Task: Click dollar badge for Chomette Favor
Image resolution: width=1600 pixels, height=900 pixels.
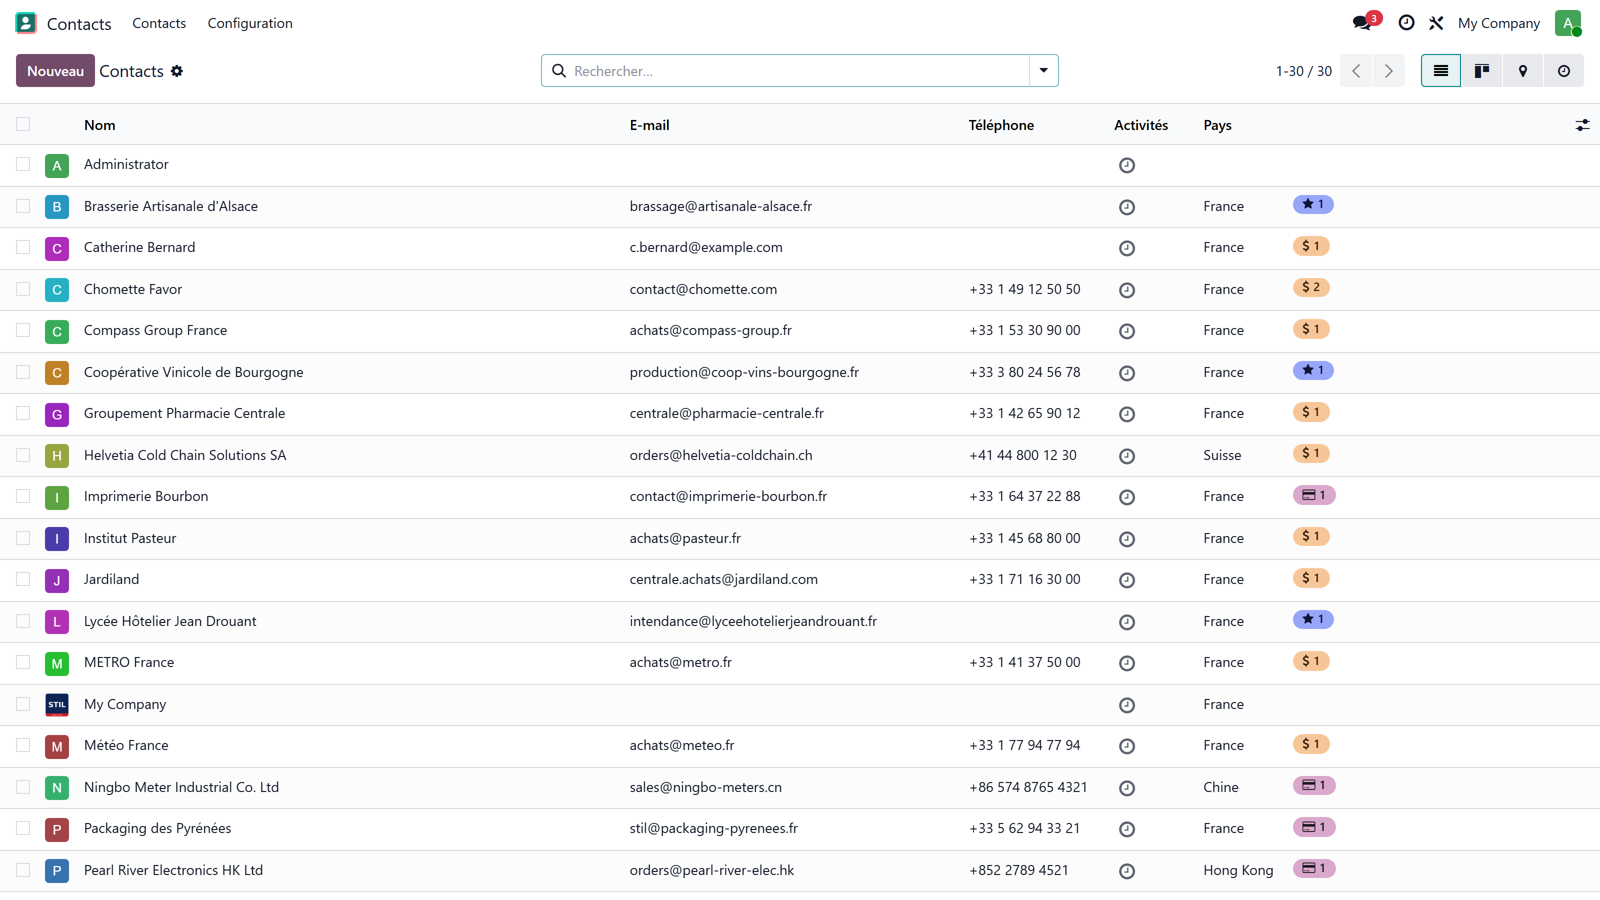Action: click(1311, 287)
